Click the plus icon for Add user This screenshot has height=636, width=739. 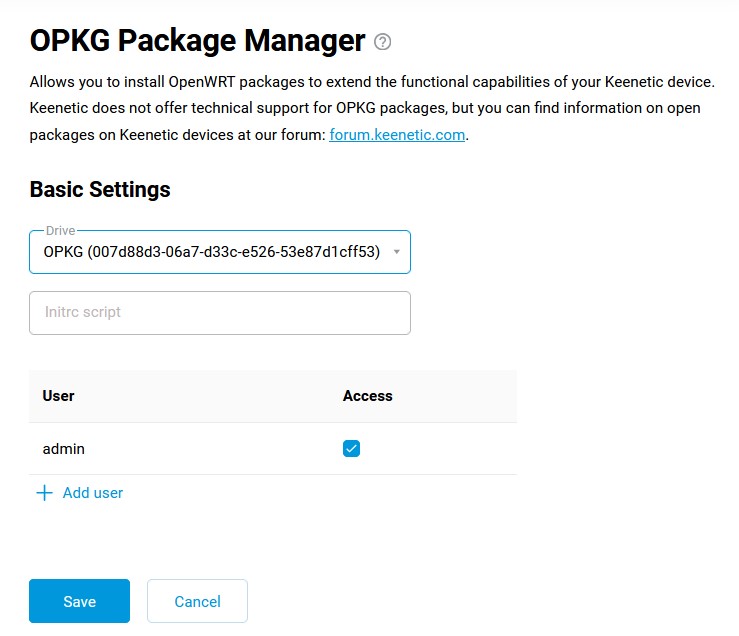click(x=44, y=493)
